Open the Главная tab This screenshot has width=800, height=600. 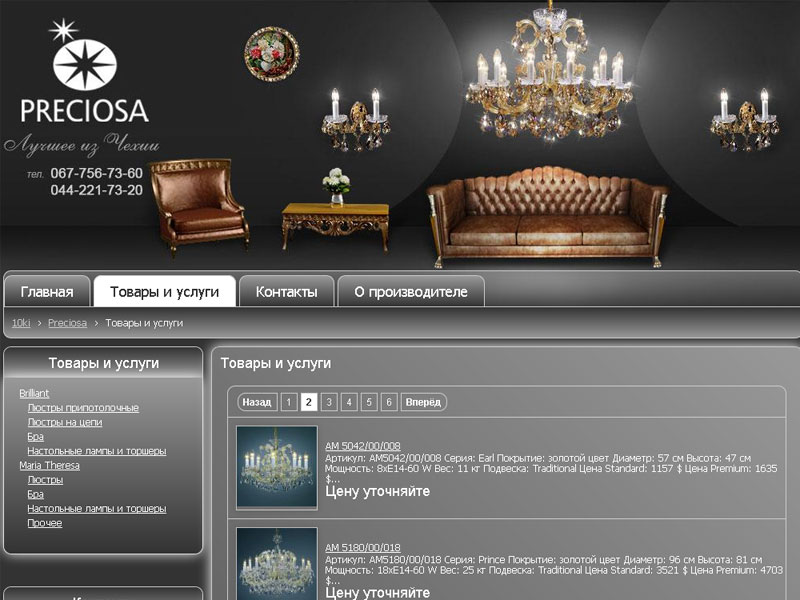tap(47, 292)
